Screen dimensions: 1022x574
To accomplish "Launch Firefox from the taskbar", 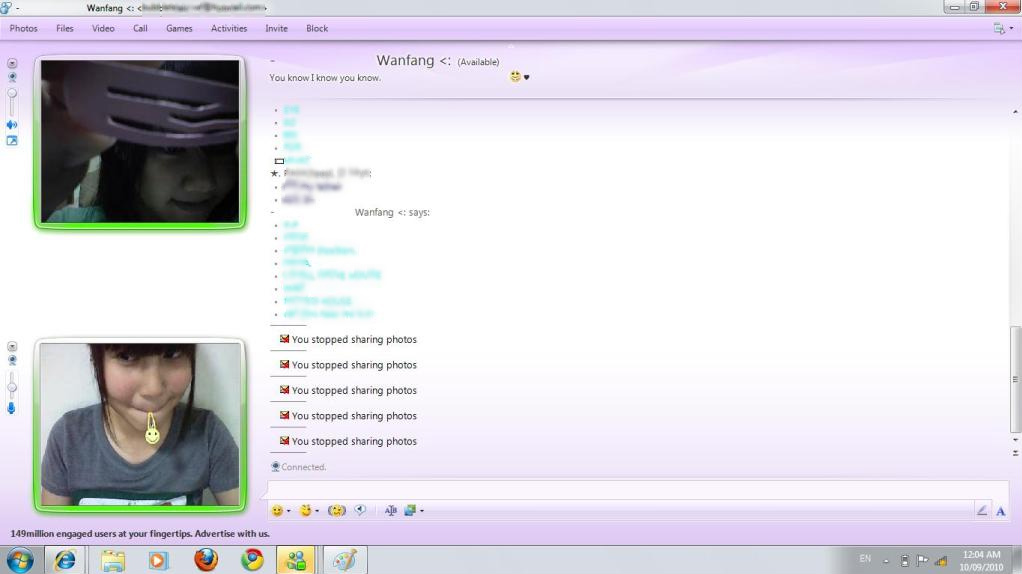I will (206, 560).
